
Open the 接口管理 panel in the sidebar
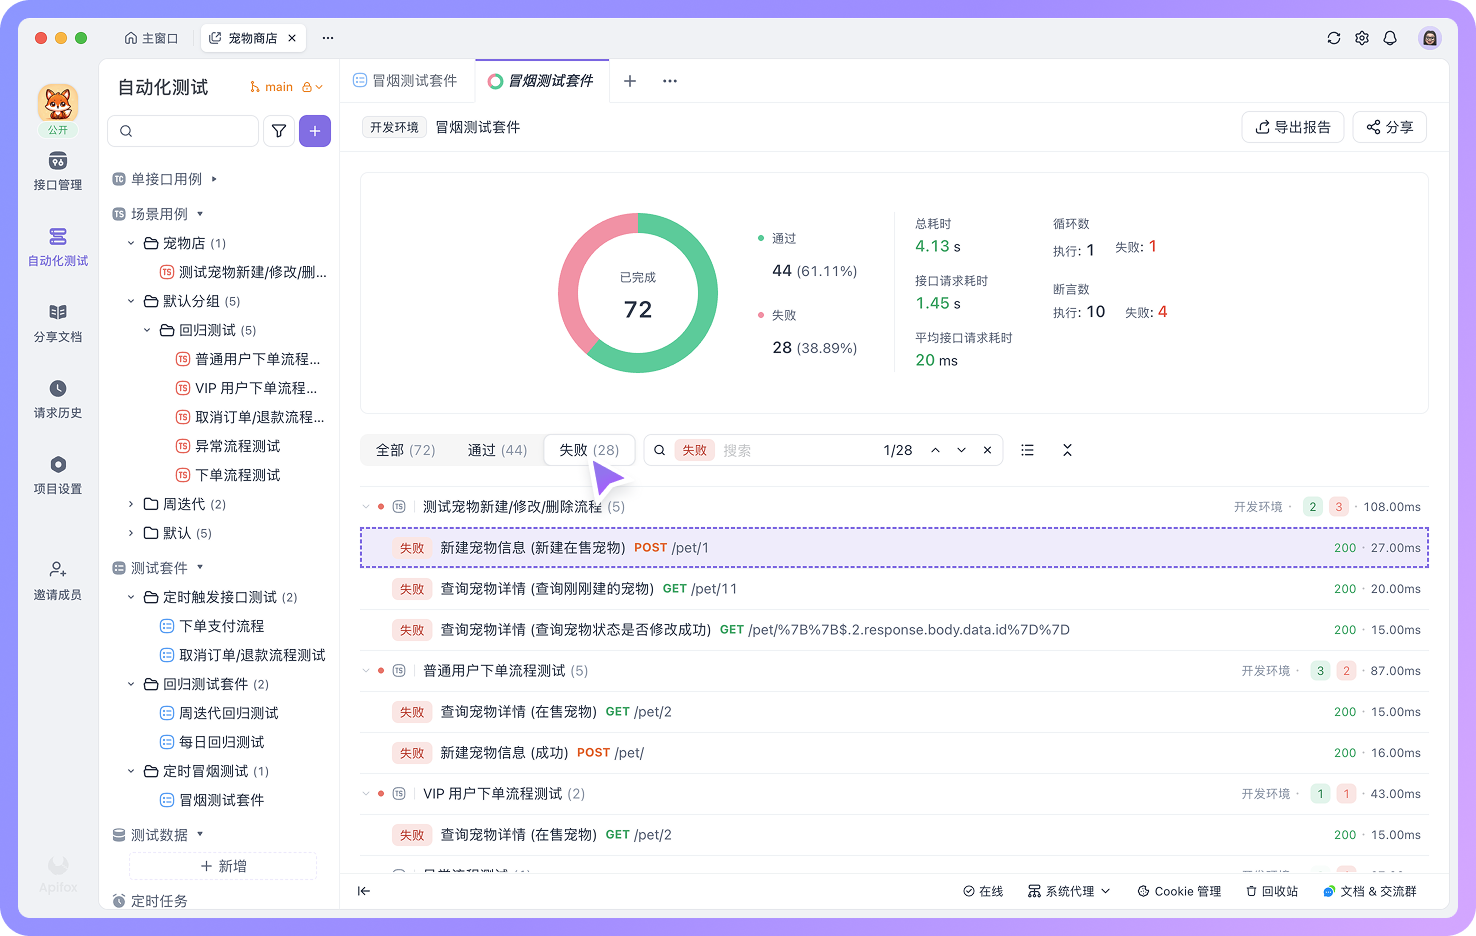(57, 170)
